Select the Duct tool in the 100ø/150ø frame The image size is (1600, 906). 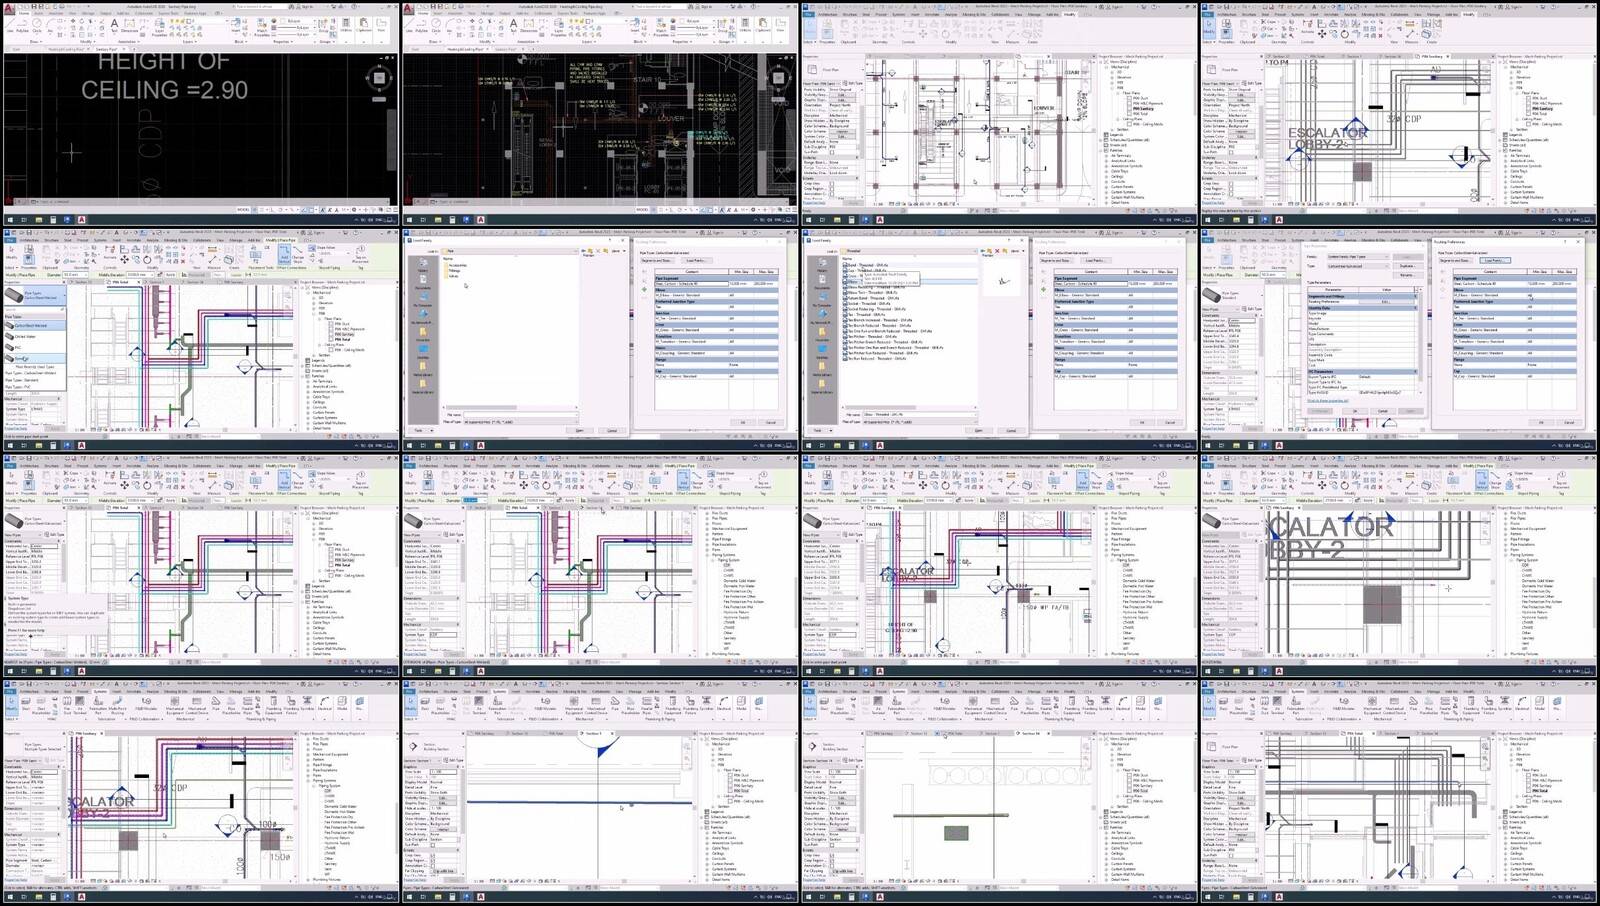(x=26, y=704)
